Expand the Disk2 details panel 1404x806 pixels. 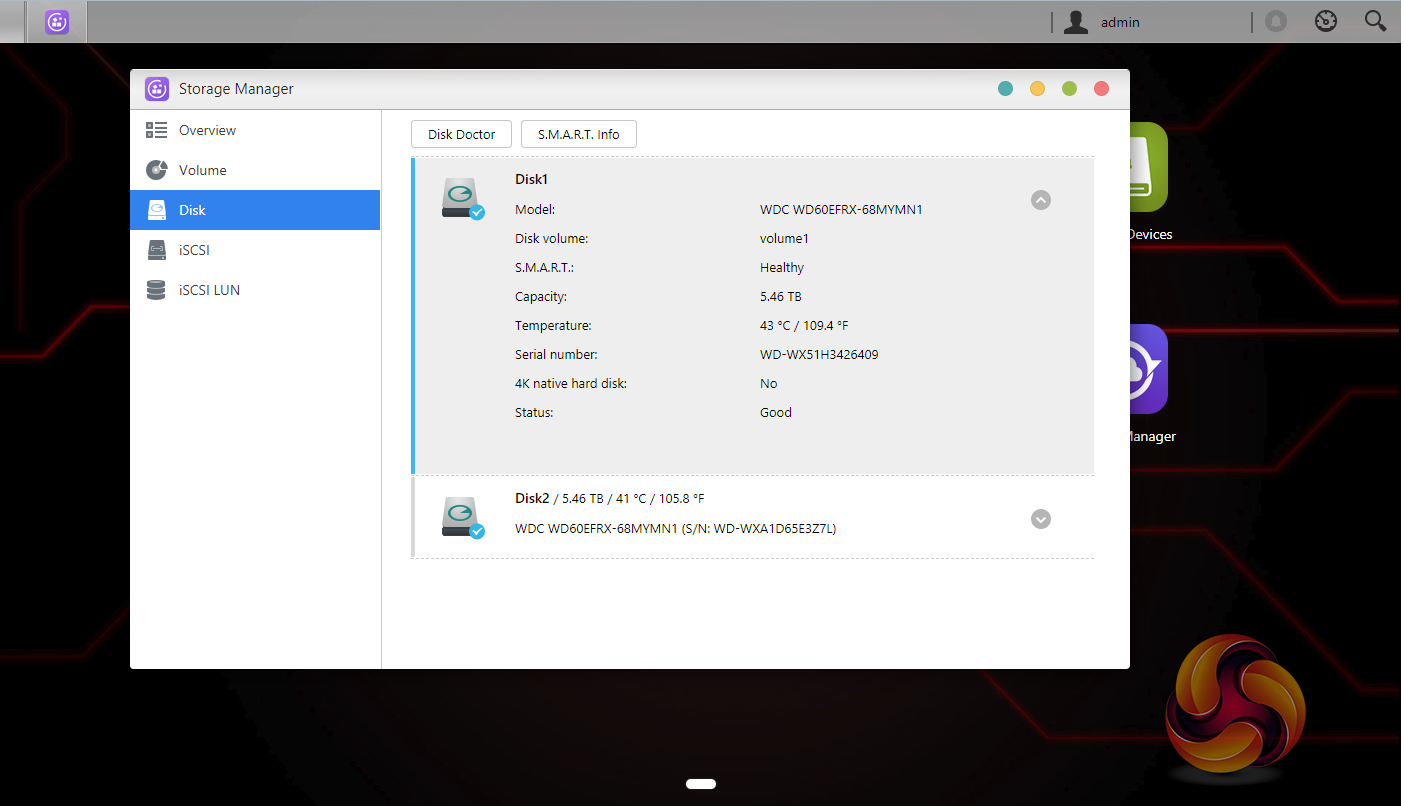pyautogui.click(x=1041, y=519)
